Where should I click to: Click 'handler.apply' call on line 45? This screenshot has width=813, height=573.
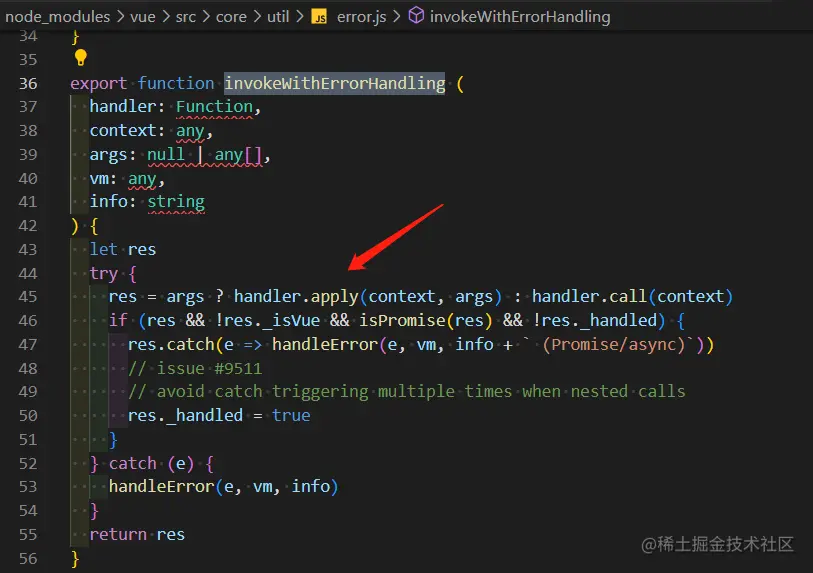[296, 297]
